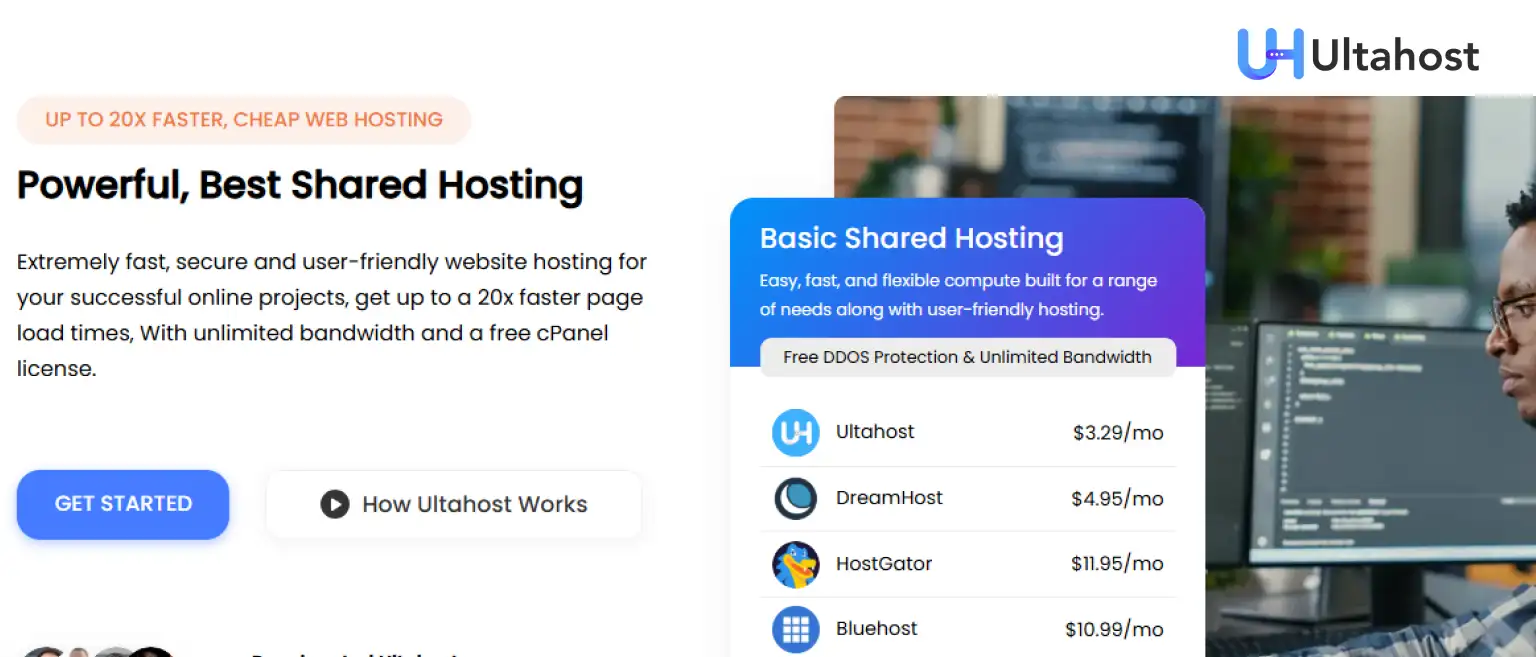Click the Bluehost grid logo icon
This screenshot has width=1536, height=657.
(x=796, y=629)
